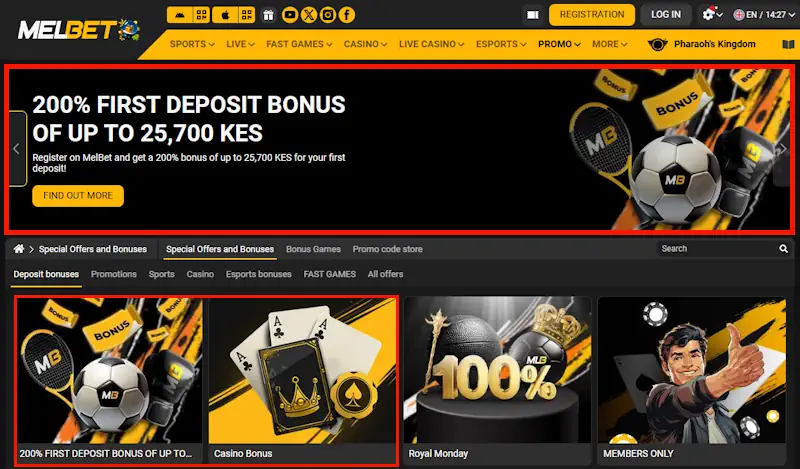Expand the settings gear dropdown
This screenshot has height=469, width=800.
coord(712,15)
